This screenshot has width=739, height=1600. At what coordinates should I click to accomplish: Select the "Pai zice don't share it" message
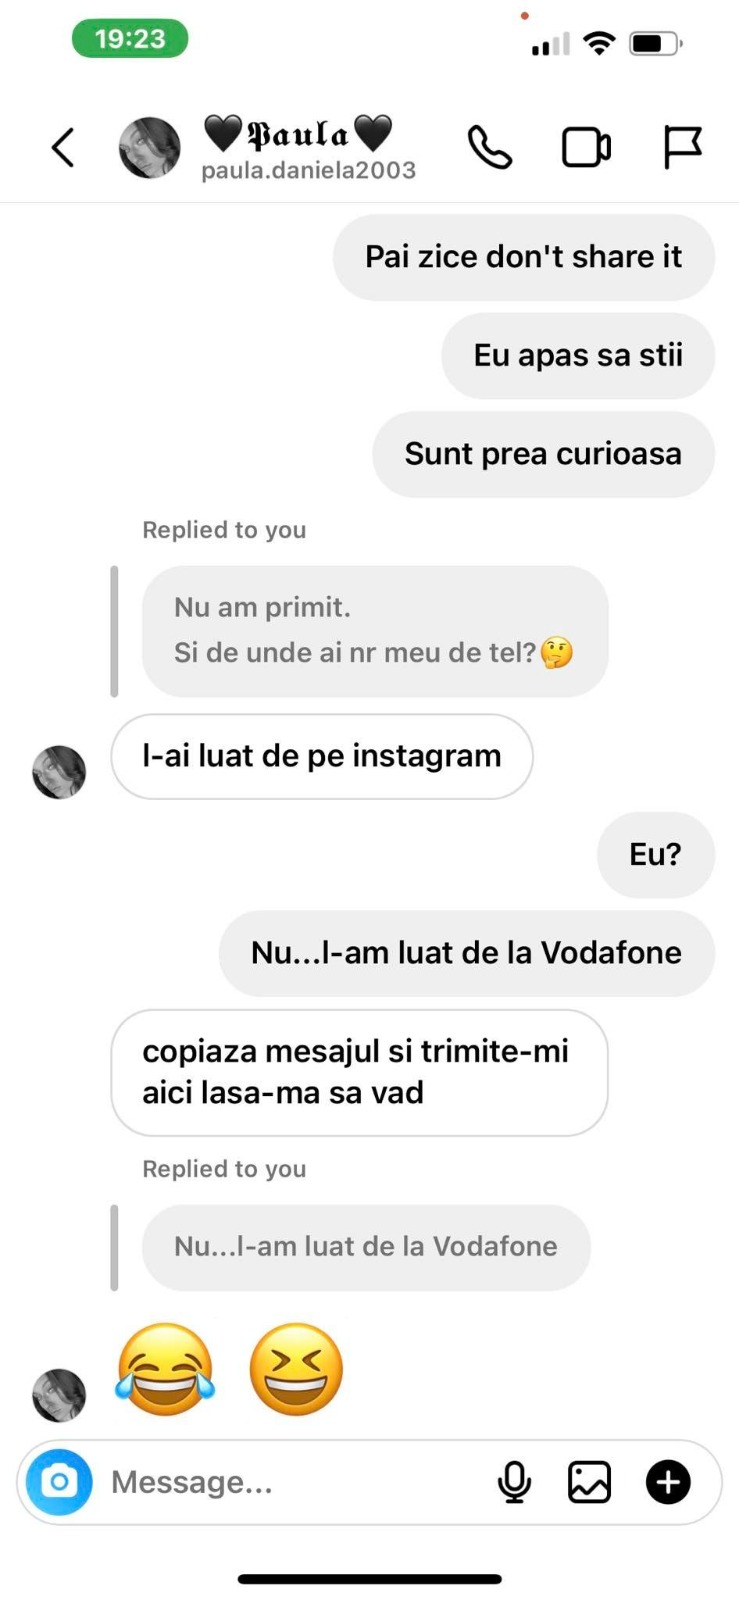[x=524, y=257]
